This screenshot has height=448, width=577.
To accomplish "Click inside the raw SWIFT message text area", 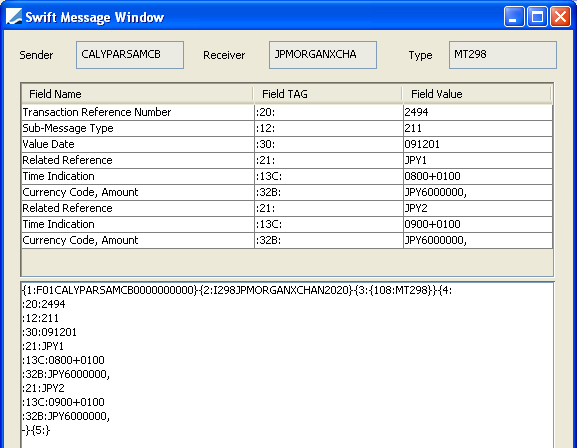I will (x=287, y=365).
